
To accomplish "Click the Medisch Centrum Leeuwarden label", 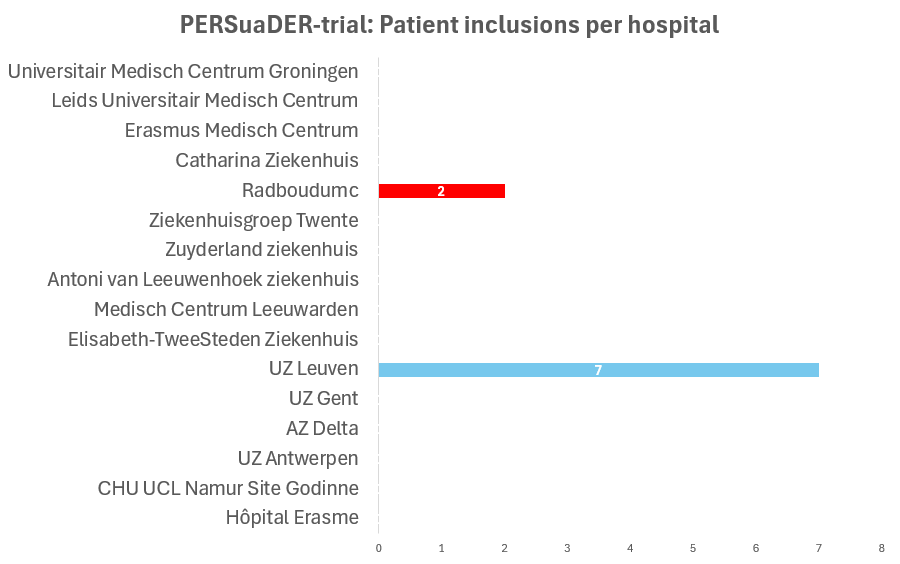I will [226, 309].
